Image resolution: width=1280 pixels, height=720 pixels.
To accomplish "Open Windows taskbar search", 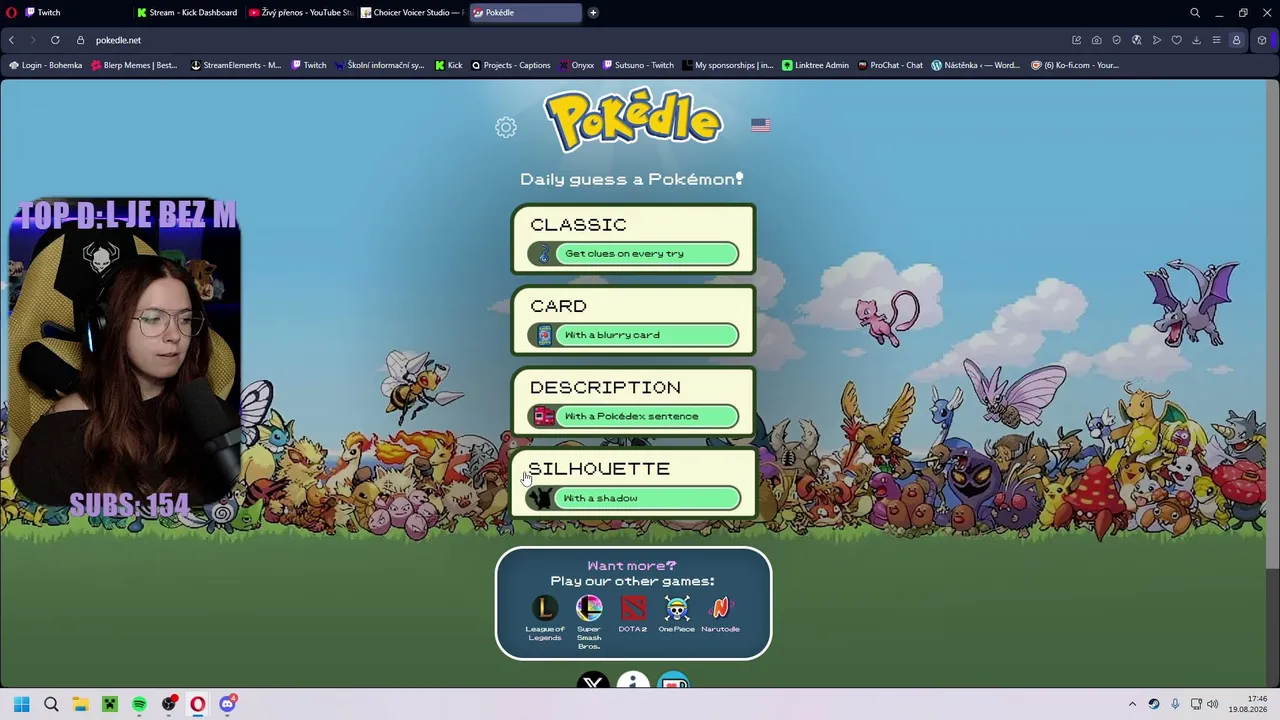I will click(51, 704).
